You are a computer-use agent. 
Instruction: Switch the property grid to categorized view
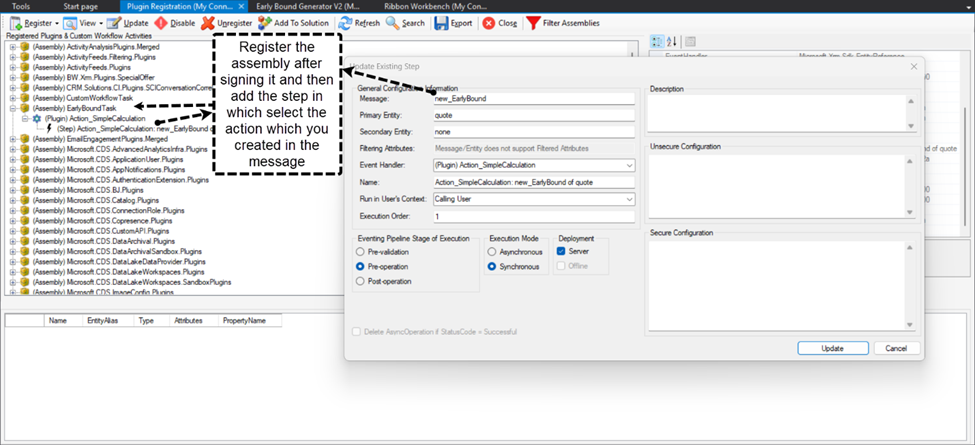[657, 42]
